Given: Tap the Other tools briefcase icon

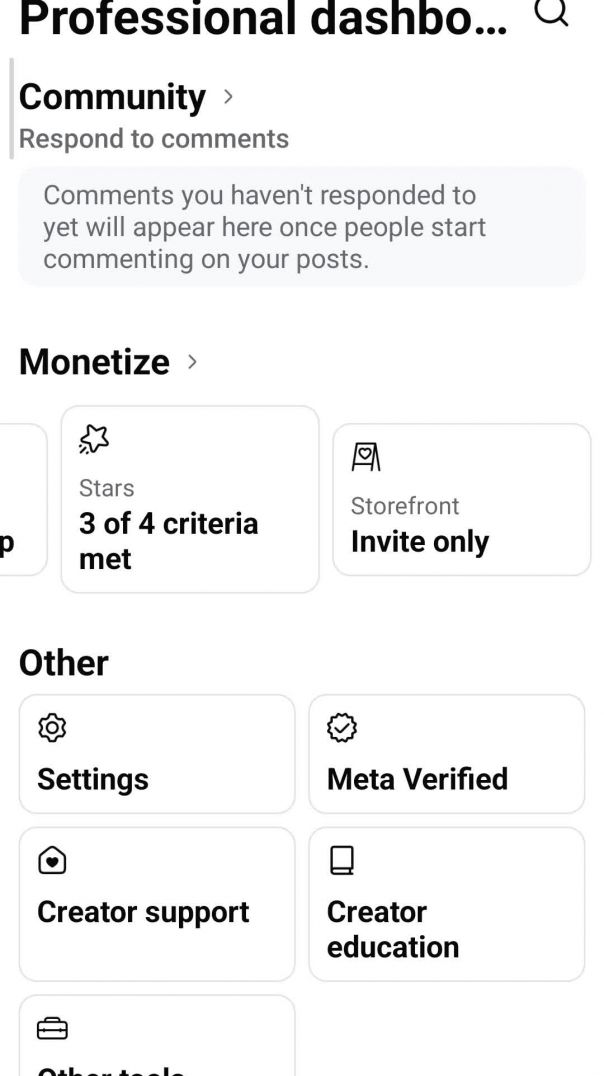Looking at the screenshot, I should coord(52,1028).
